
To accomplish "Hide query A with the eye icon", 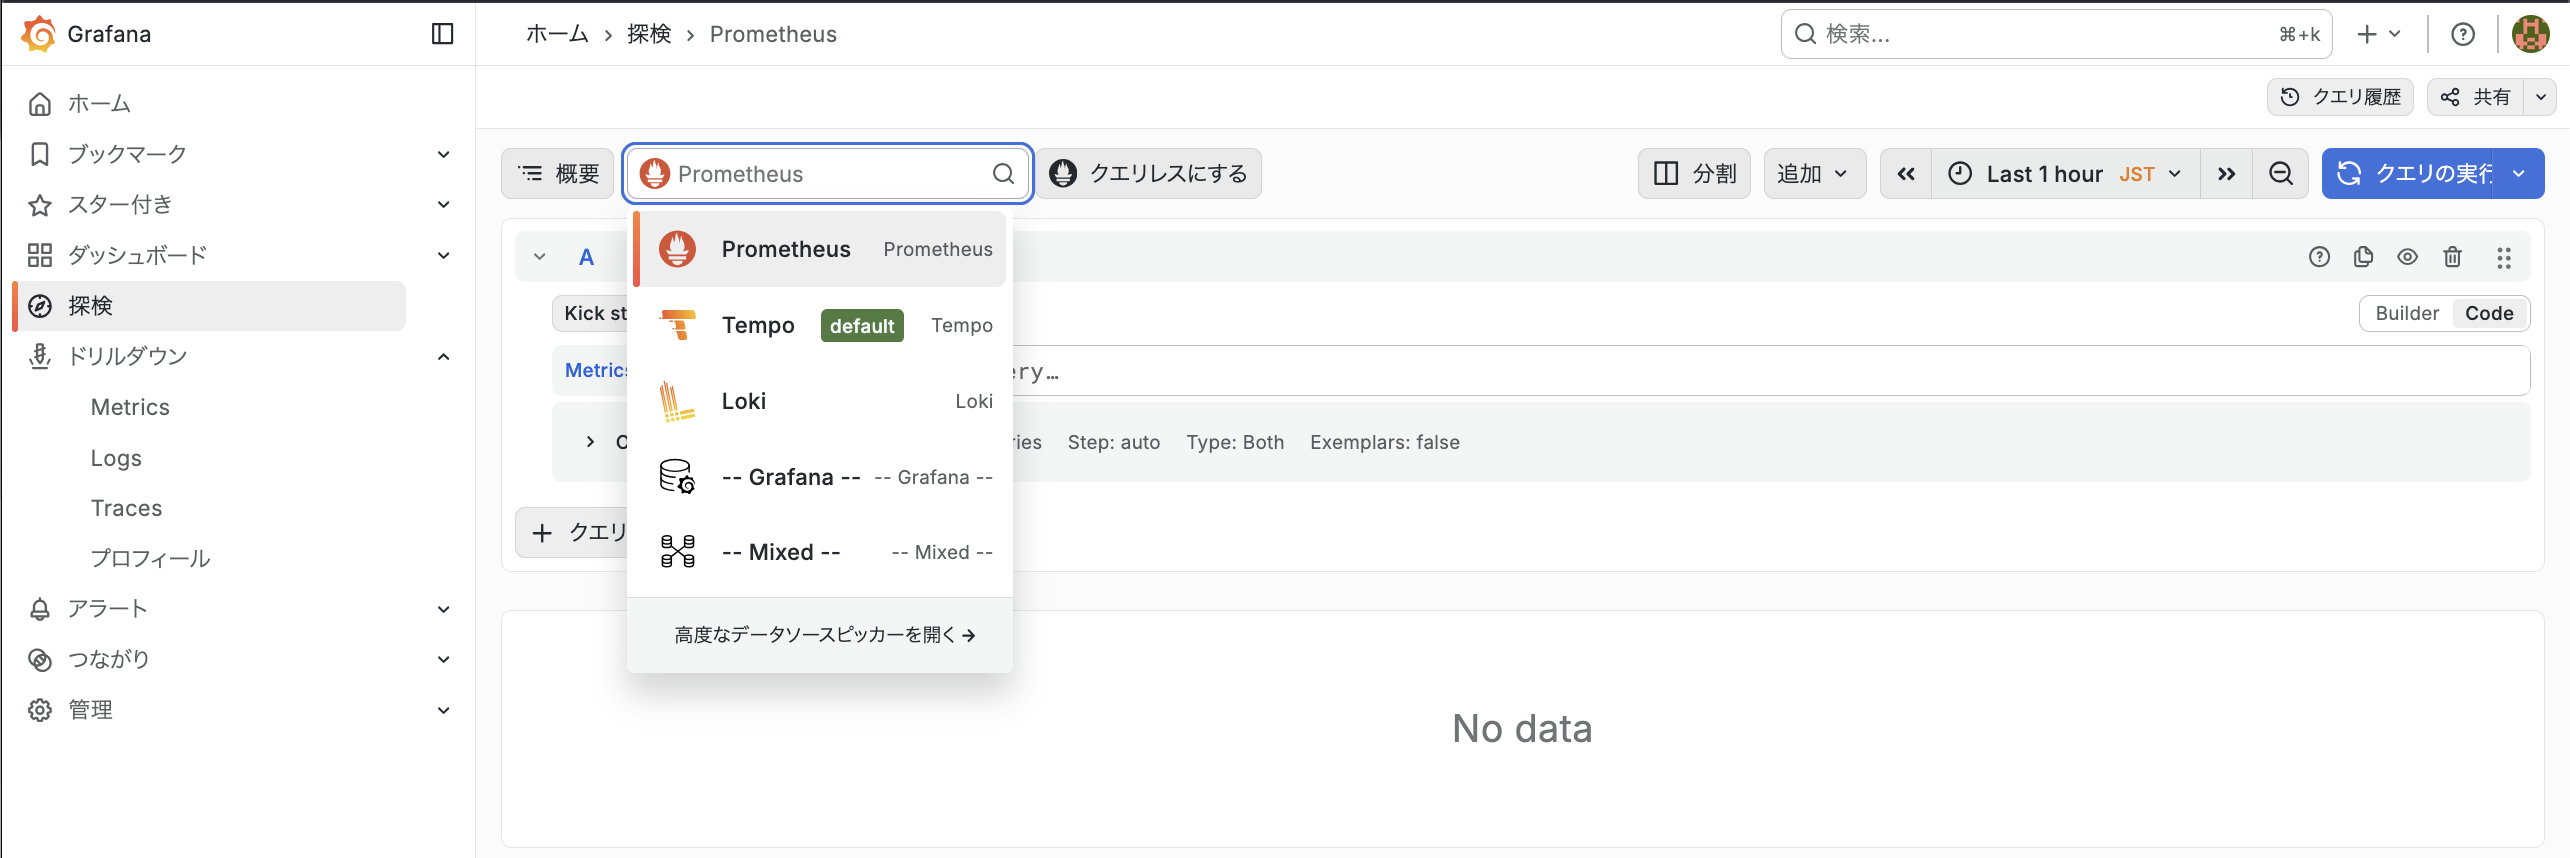I will click(2407, 257).
